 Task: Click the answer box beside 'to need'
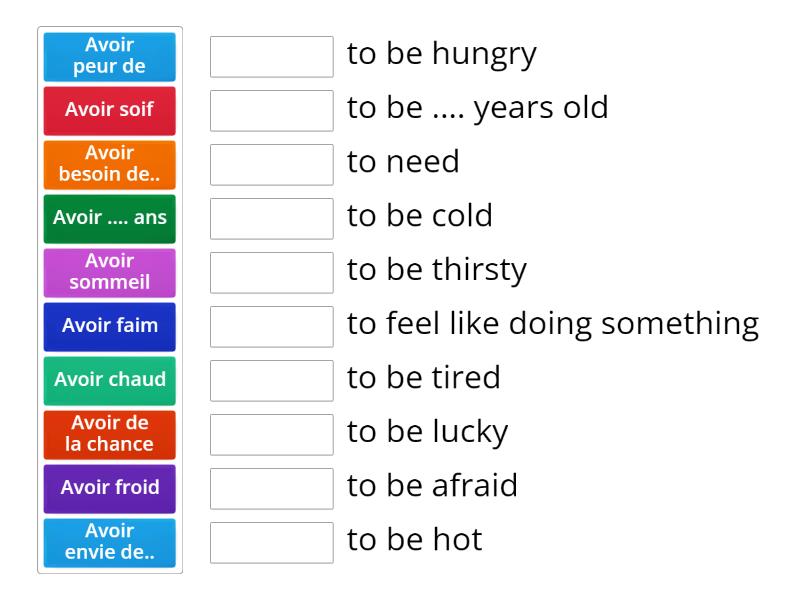(x=271, y=165)
